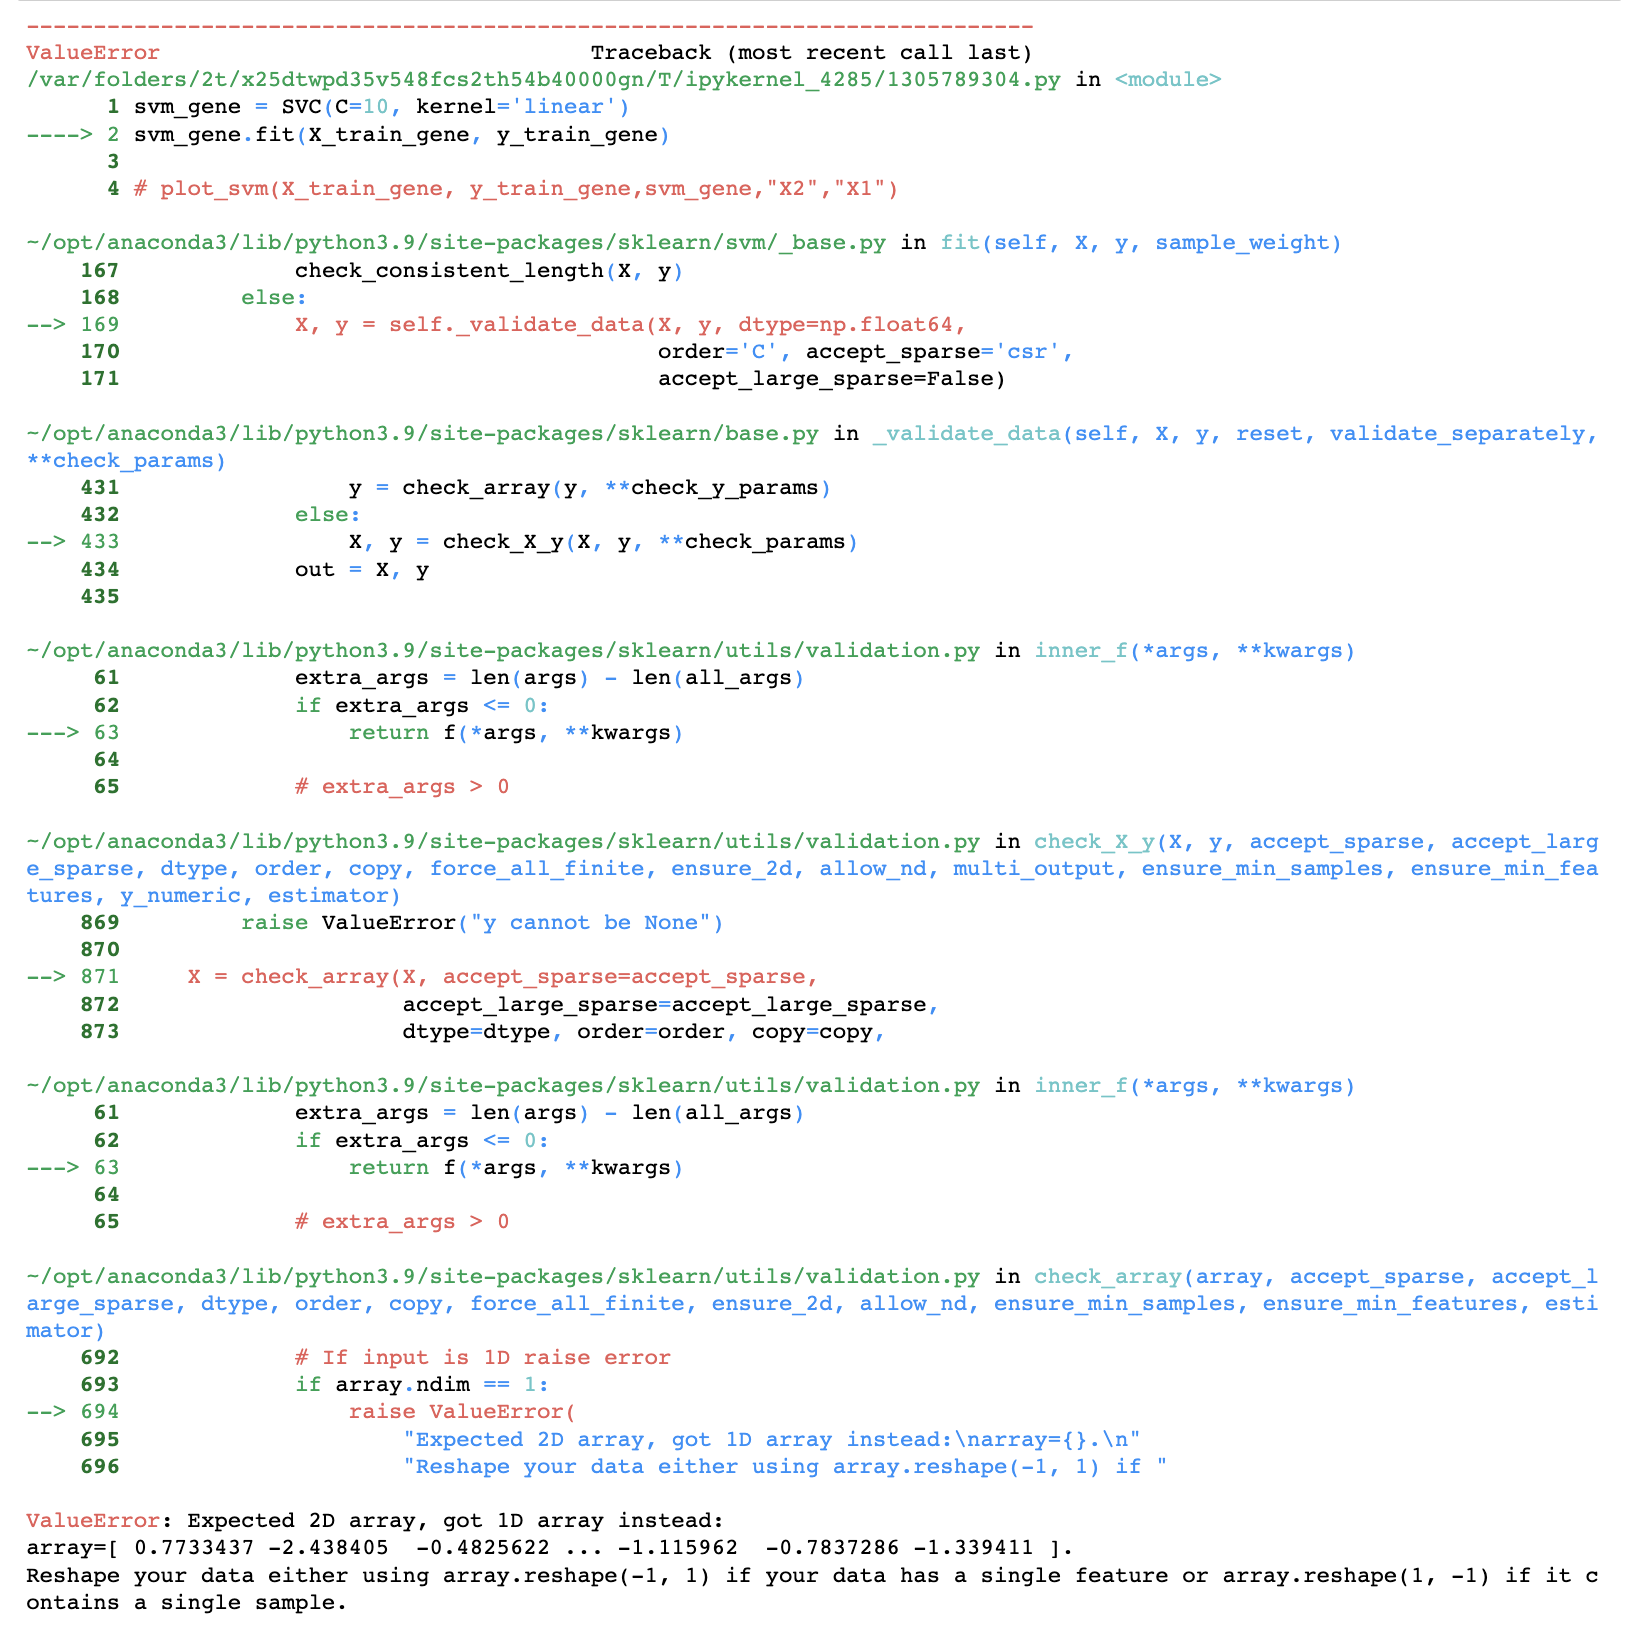Click the 'mator)' wrapped signature ending
Viewport: 1626px width, 1636px height.
(x=66, y=1331)
